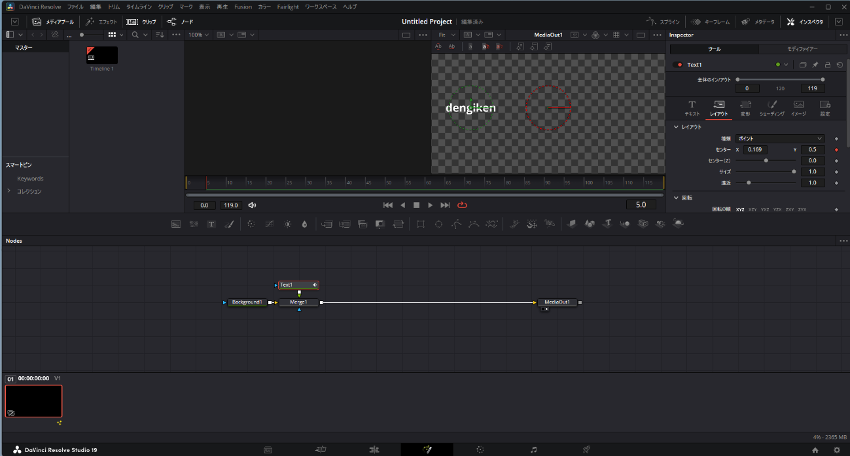Select the clip thumbnail in bottom timeline strip
This screenshot has width=850, height=456.
(x=34, y=401)
